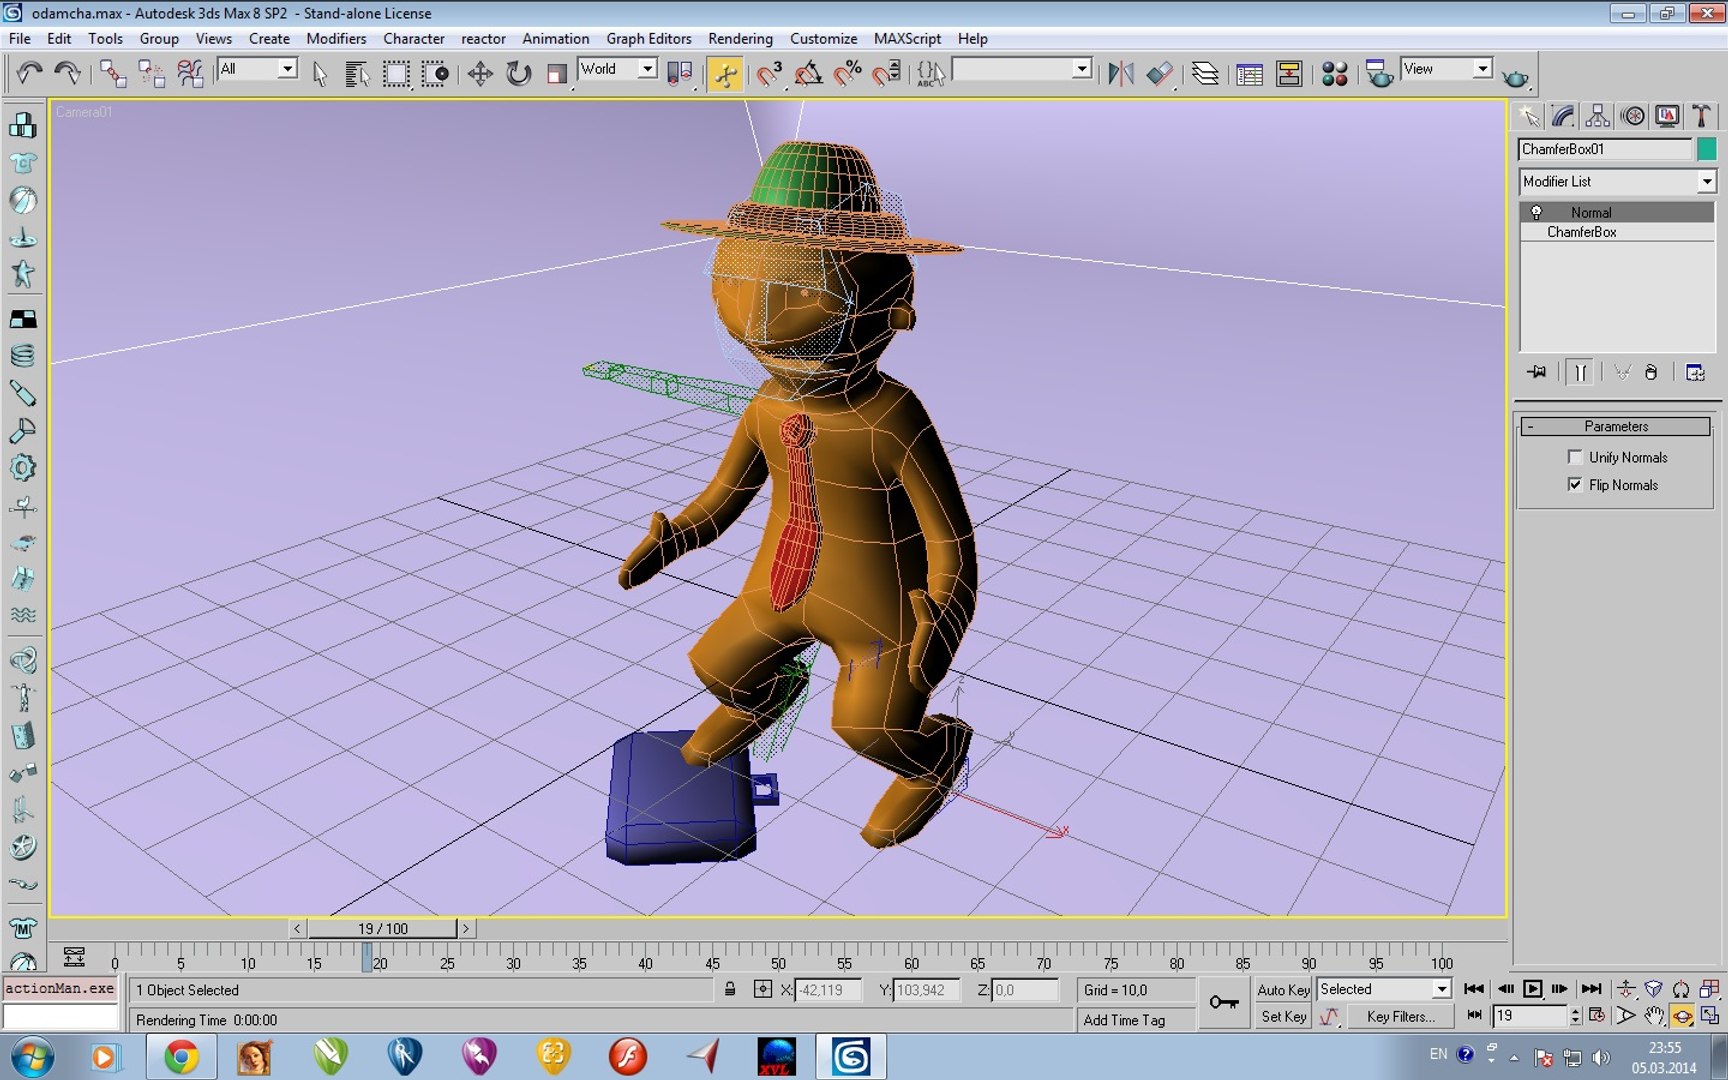This screenshot has height=1080, width=1728.
Task: Click the green object color swatch
Action: point(1706,149)
